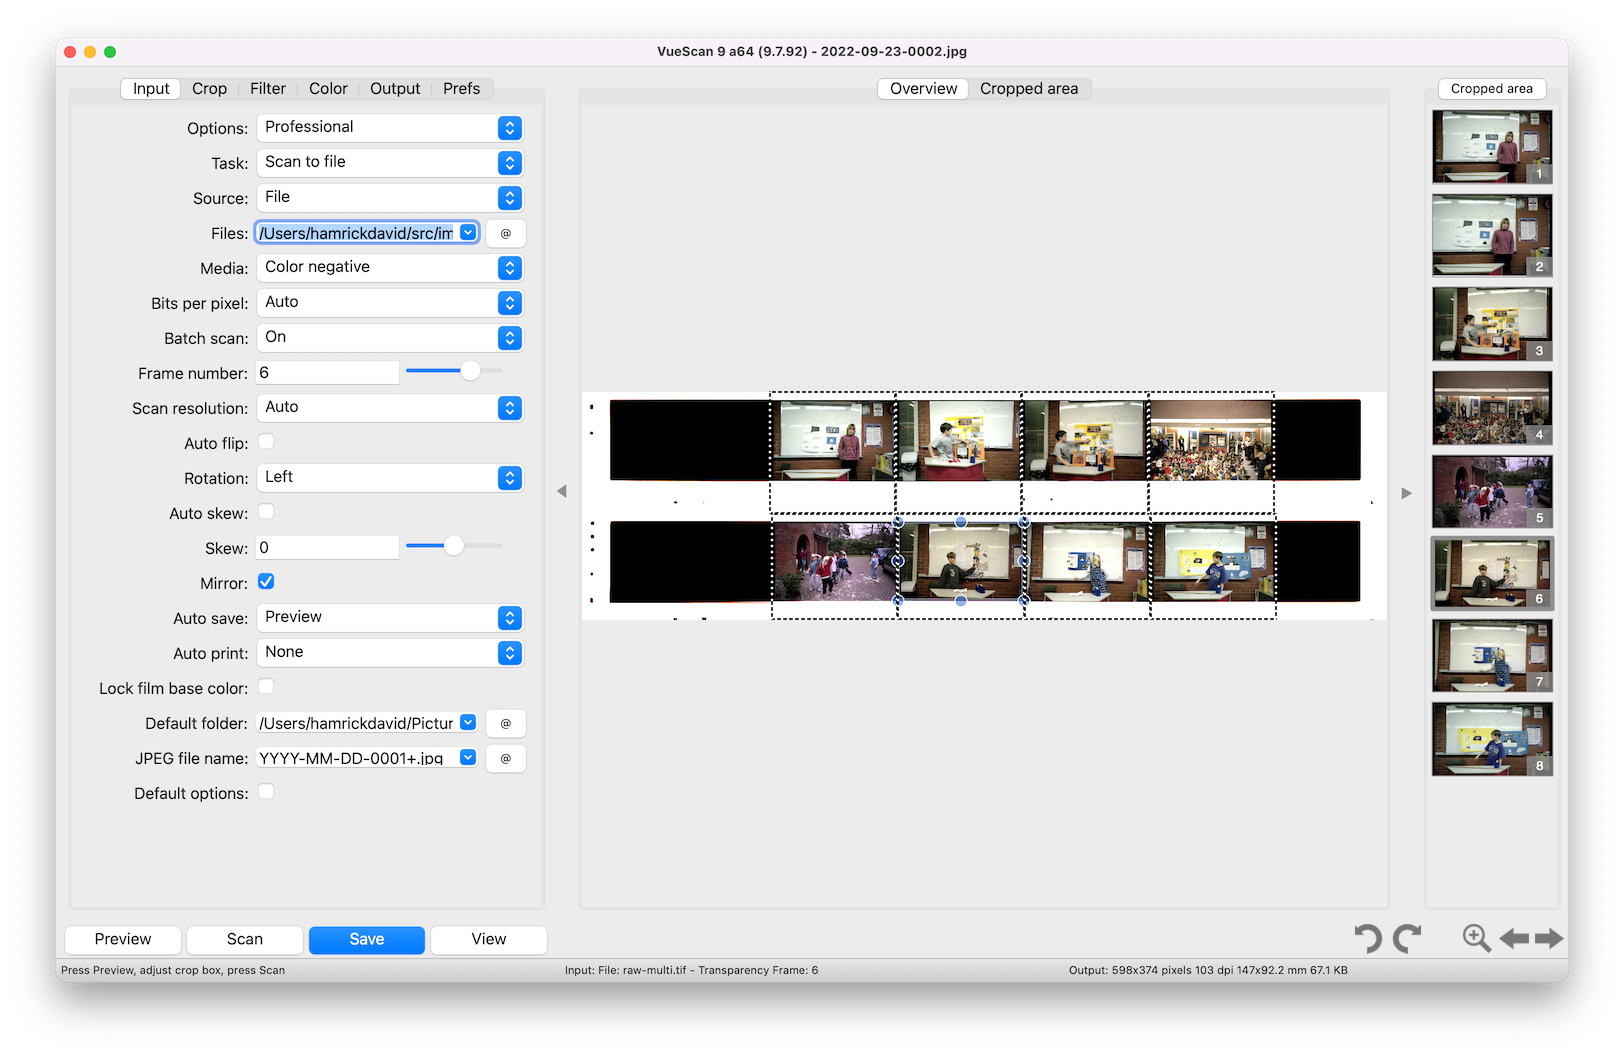Click the @ icon beside JPEG file name
Viewport: 1624px width, 1056px height.
505,758
